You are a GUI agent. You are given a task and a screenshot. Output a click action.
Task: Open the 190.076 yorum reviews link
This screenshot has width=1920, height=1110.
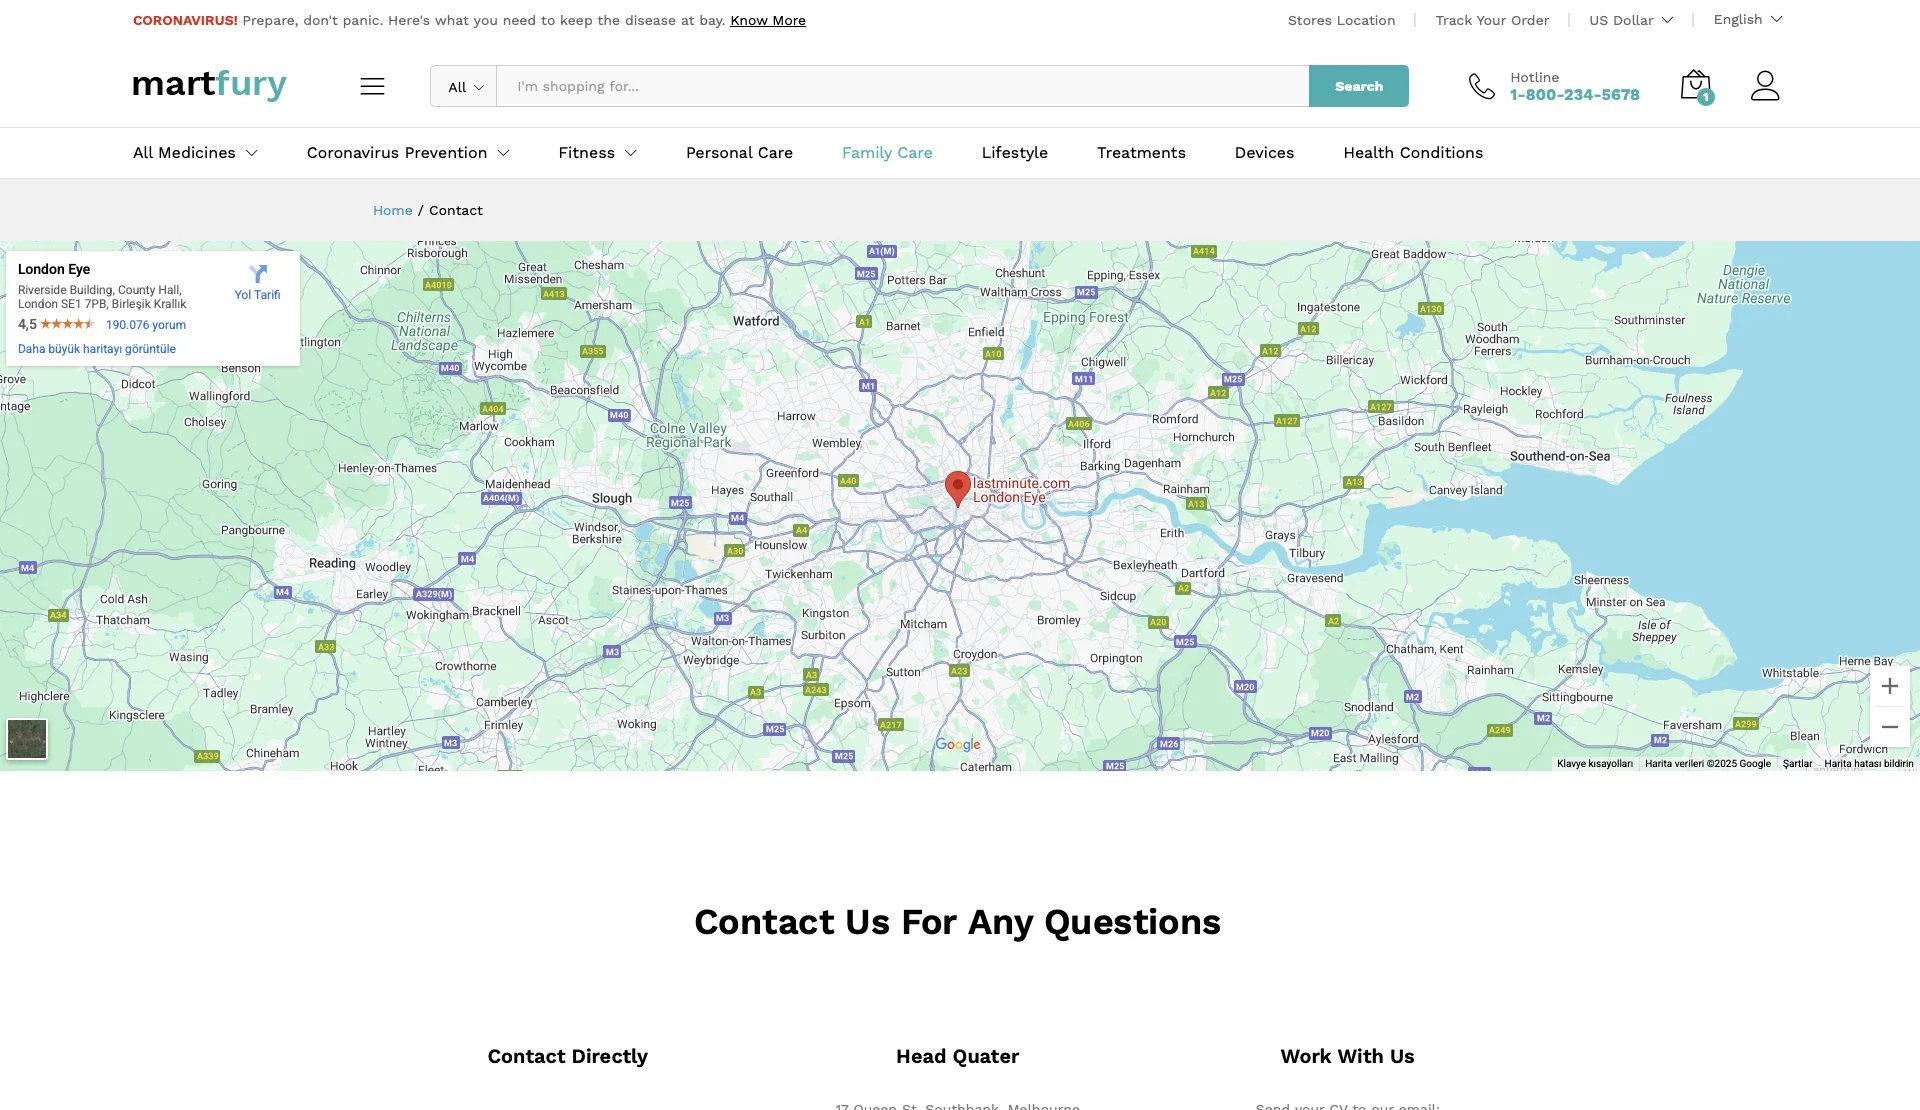point(146,325)
